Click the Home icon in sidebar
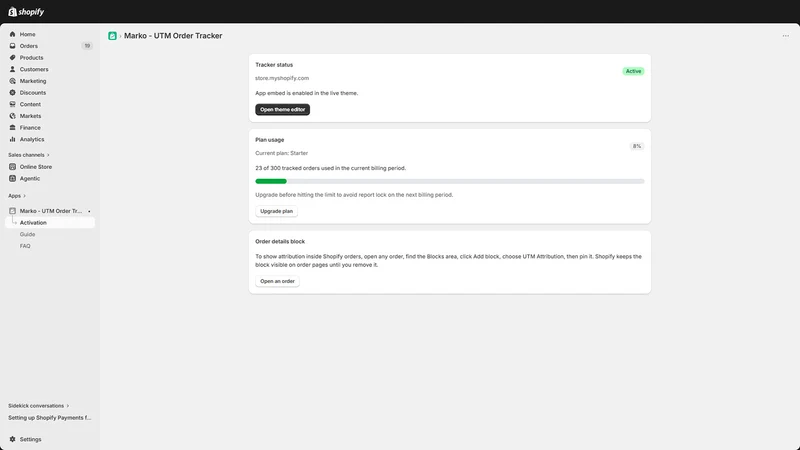 tap(12, 34)
